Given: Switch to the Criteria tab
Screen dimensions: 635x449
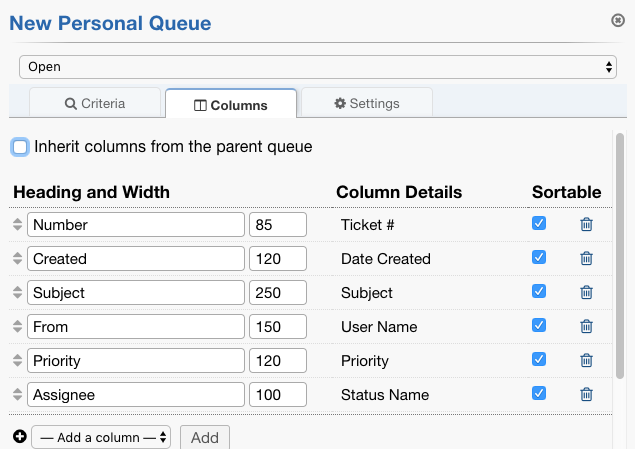Looking at the screenshot, I should pos(95,103).
